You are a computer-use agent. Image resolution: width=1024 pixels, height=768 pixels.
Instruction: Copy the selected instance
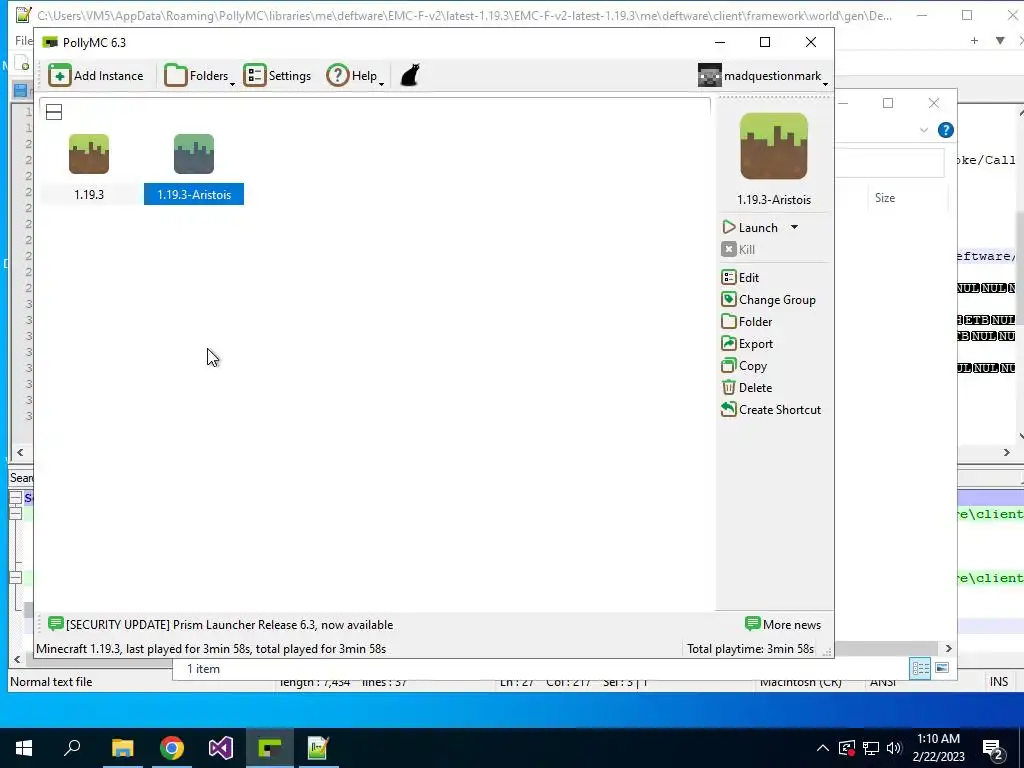pyautogui.click(x=744, y=366)
